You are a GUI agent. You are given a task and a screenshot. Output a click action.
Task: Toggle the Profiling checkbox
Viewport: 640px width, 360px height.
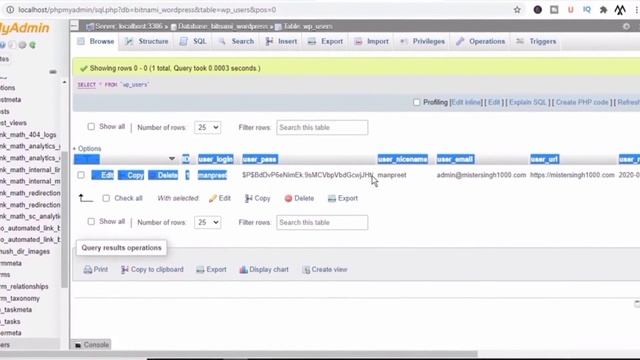(x=416, y=102)
